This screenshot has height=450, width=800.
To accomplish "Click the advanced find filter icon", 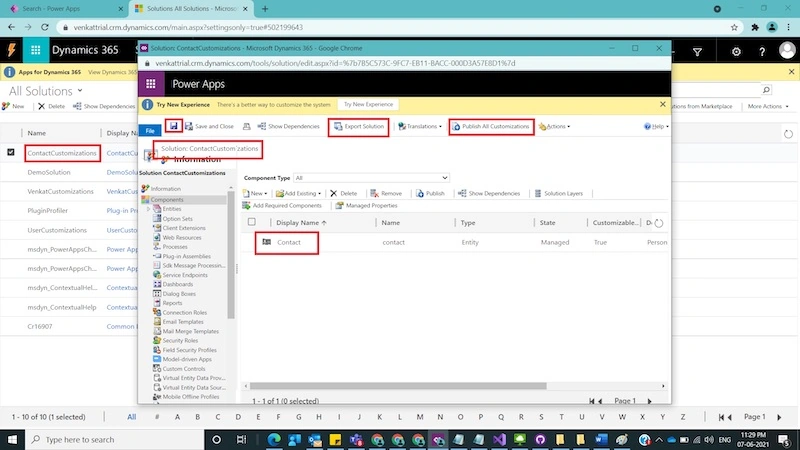I will (697, 51).
